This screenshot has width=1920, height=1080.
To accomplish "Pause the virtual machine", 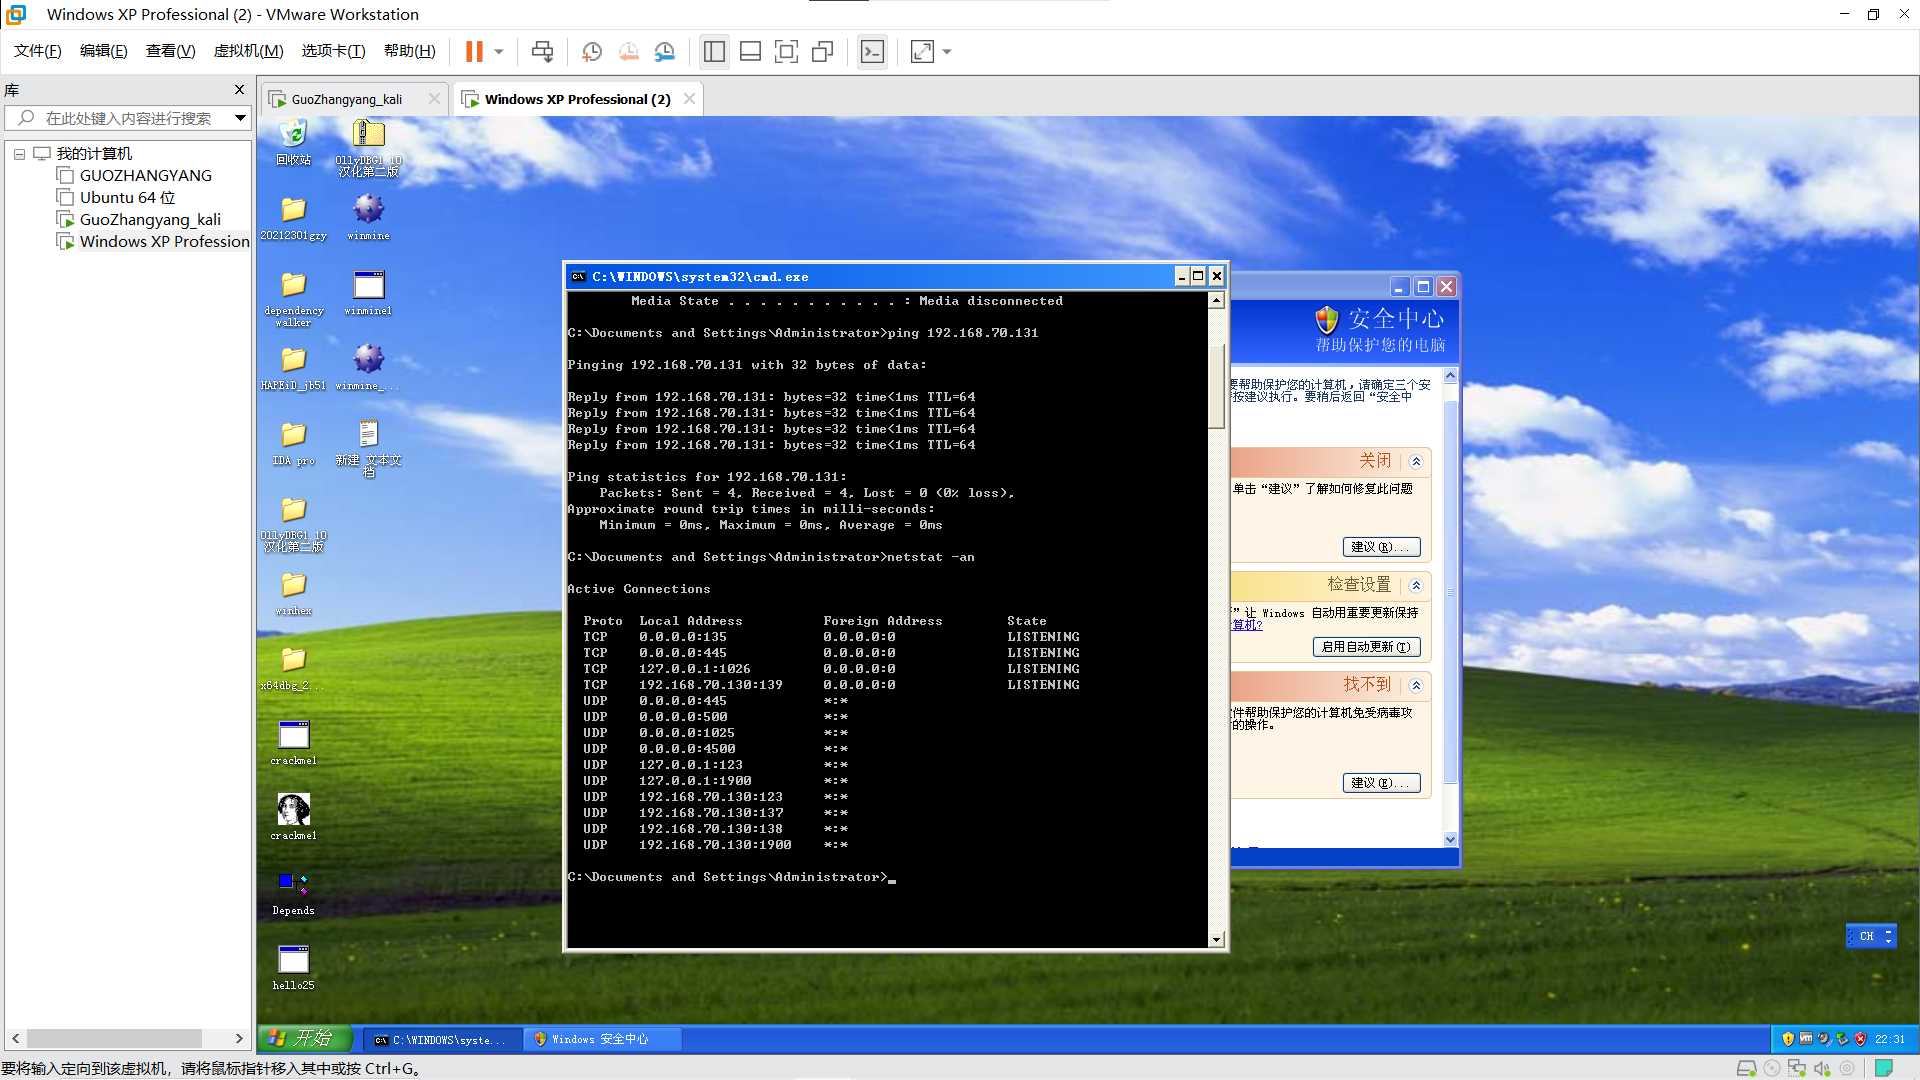I will 474,52.
